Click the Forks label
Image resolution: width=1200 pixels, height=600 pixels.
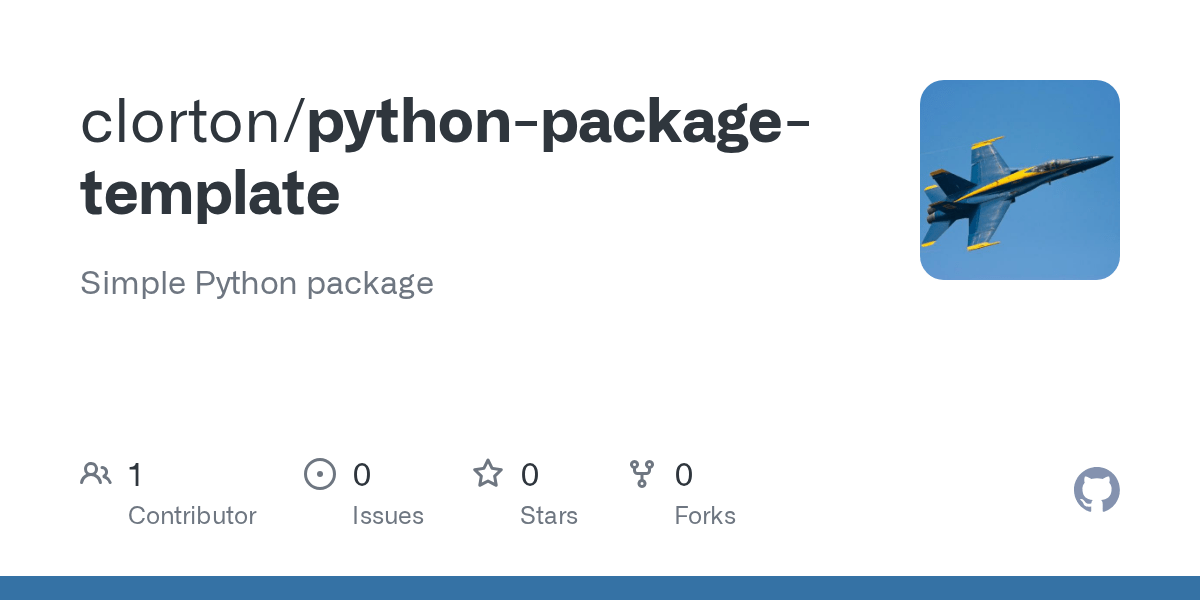(705, 516)
